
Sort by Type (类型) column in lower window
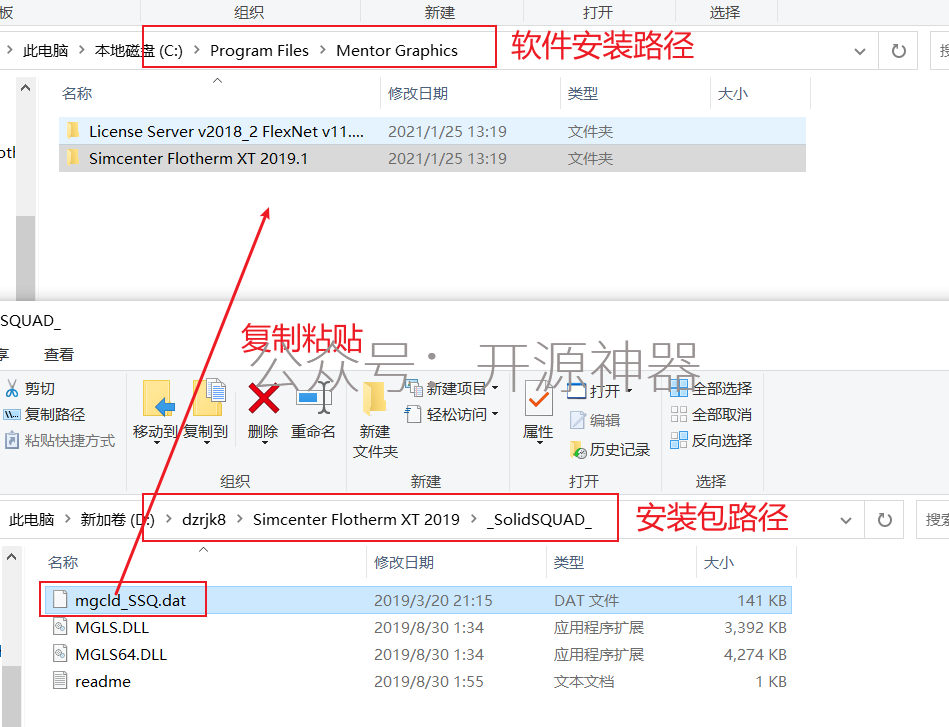(568, 562)
